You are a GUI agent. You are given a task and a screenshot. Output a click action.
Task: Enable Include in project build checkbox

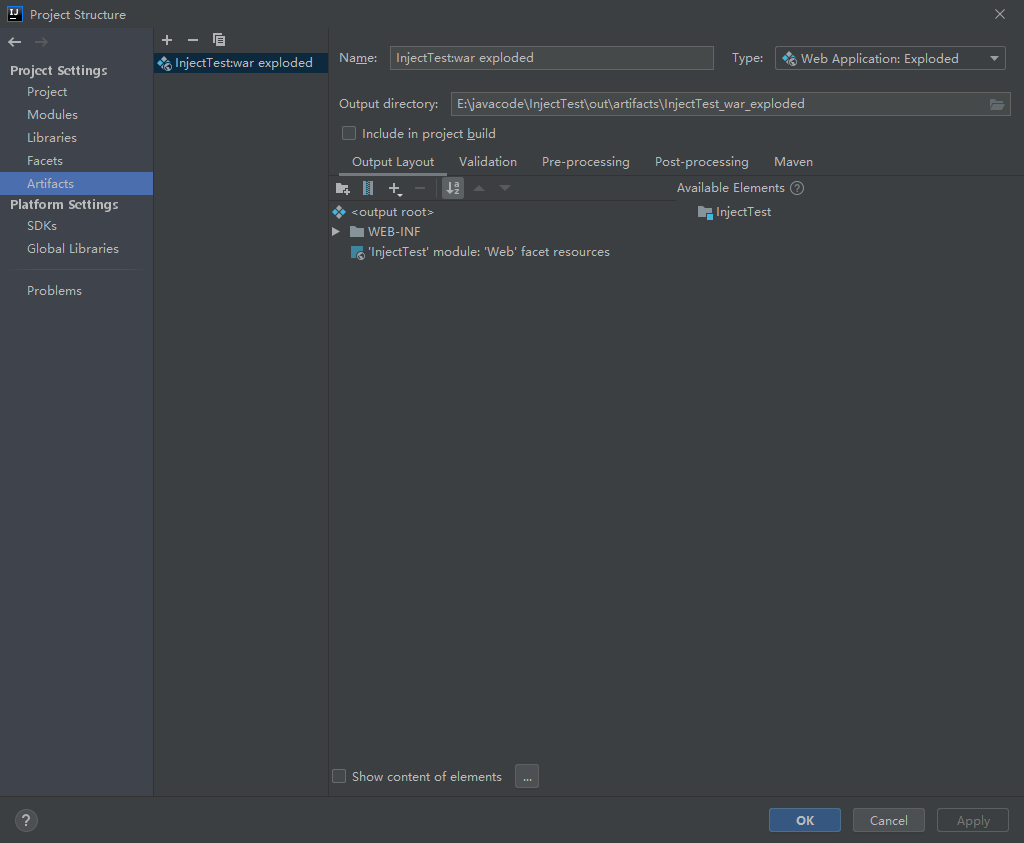click(x=349, y=133)
